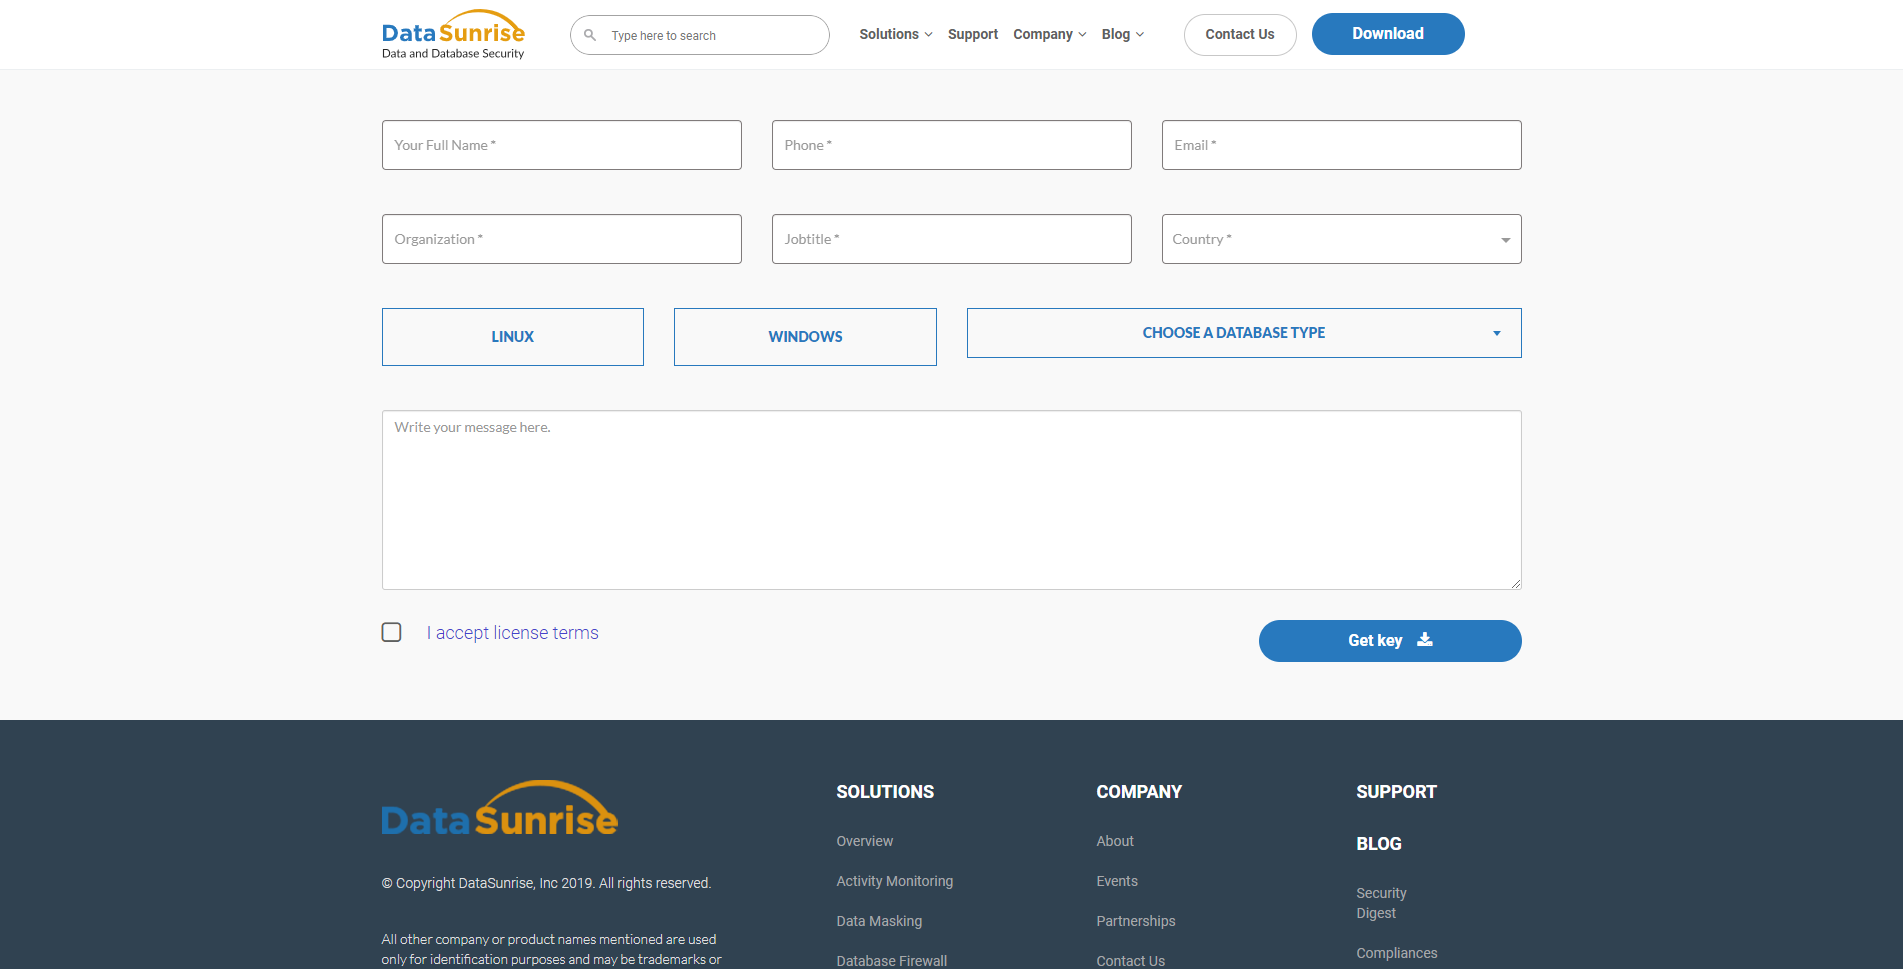Open the Blog menu item
Screen dimensions: 1903x969
1116,34
